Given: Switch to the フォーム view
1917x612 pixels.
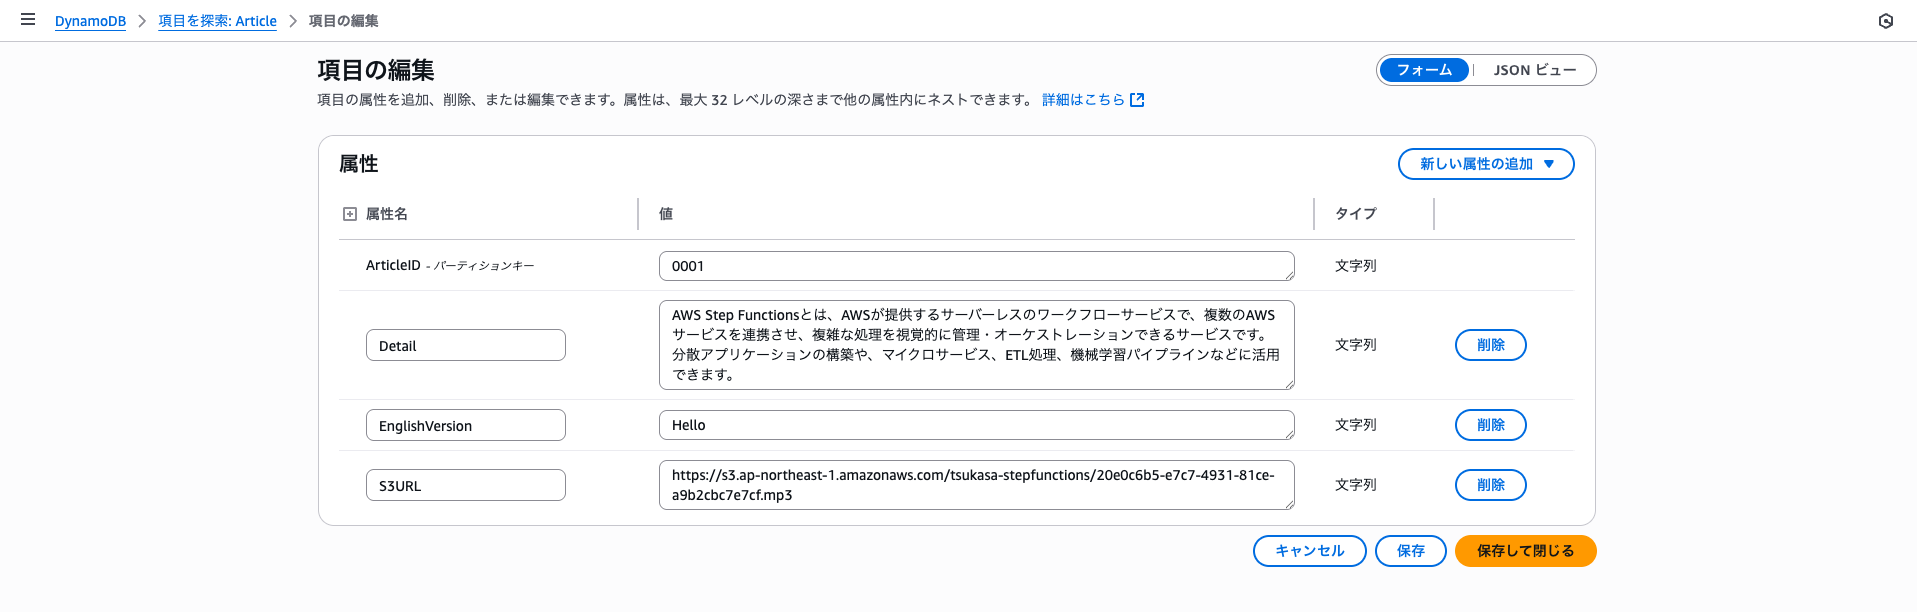Looking at the screenshot, I should pyautogui.click(x=1424, y=70).
